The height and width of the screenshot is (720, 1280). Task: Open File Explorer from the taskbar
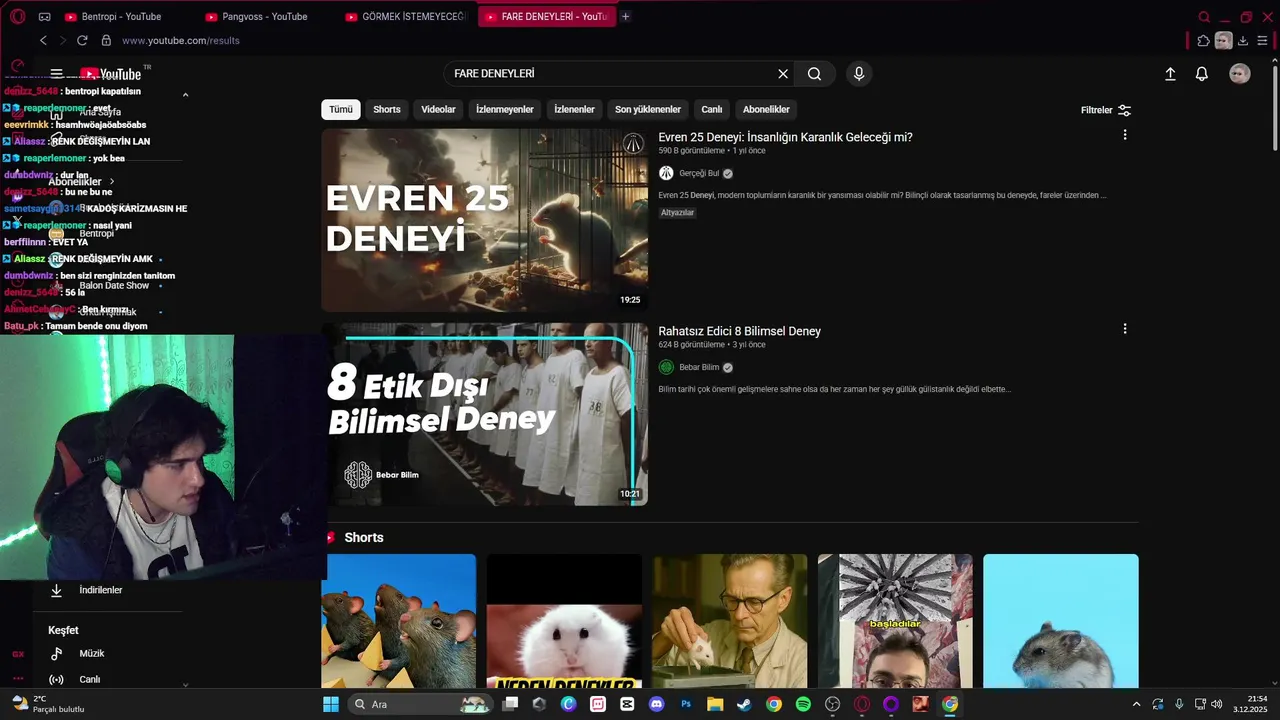click(x=715, y=704)
